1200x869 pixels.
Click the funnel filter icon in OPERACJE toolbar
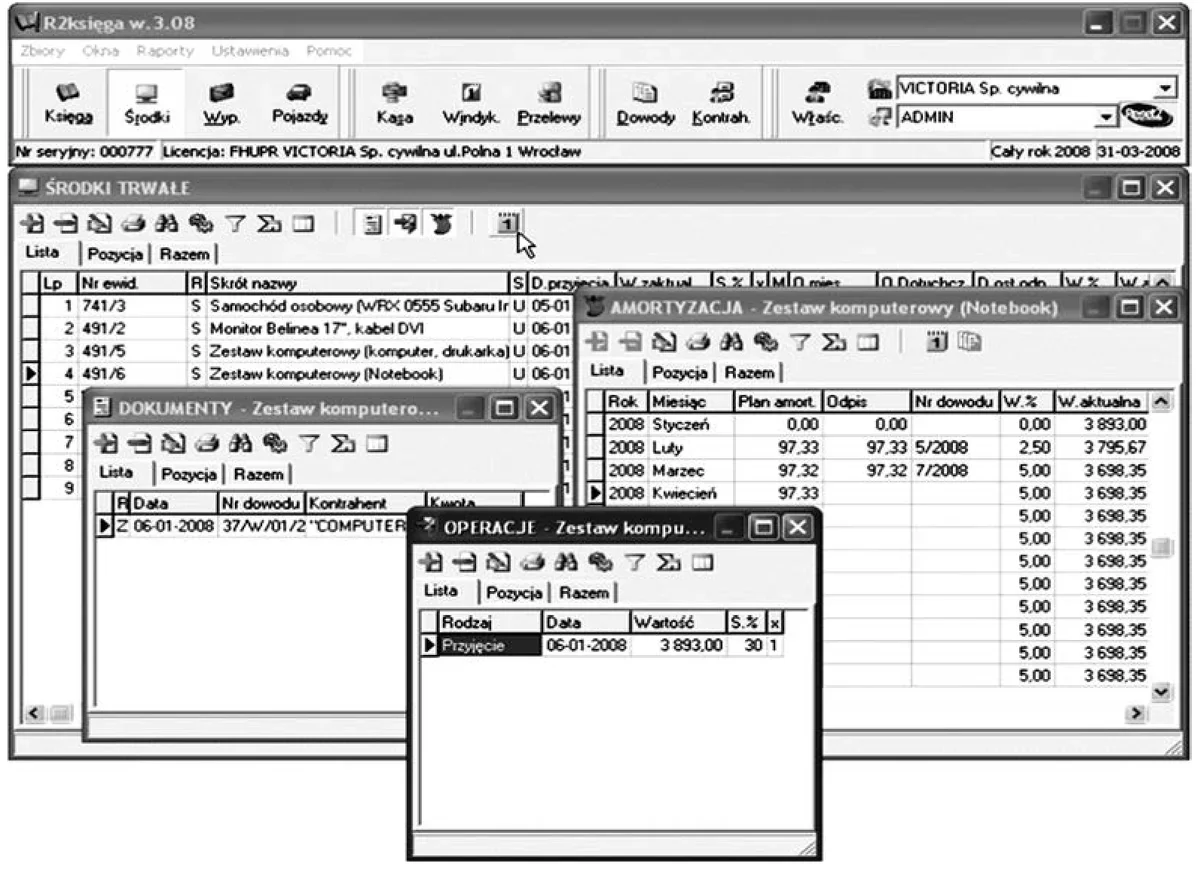633,563
